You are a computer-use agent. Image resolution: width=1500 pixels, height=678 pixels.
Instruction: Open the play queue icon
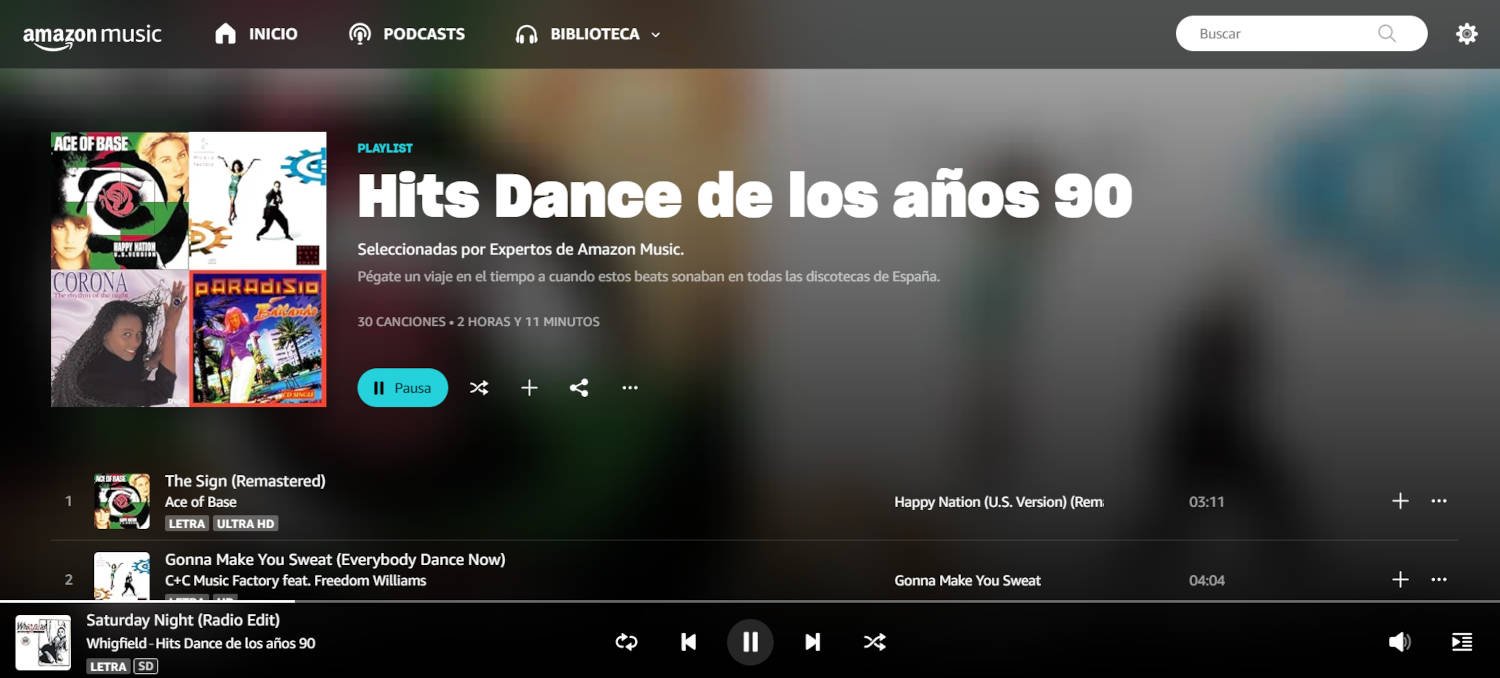(x=1462, y=642)
